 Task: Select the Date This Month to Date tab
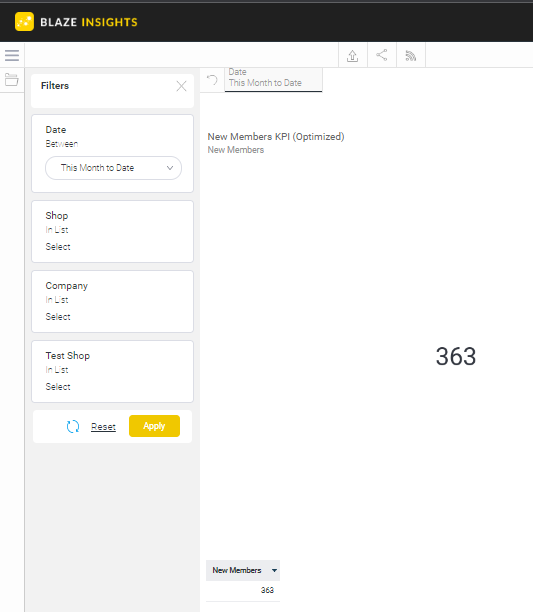click(x=273, y=80)
